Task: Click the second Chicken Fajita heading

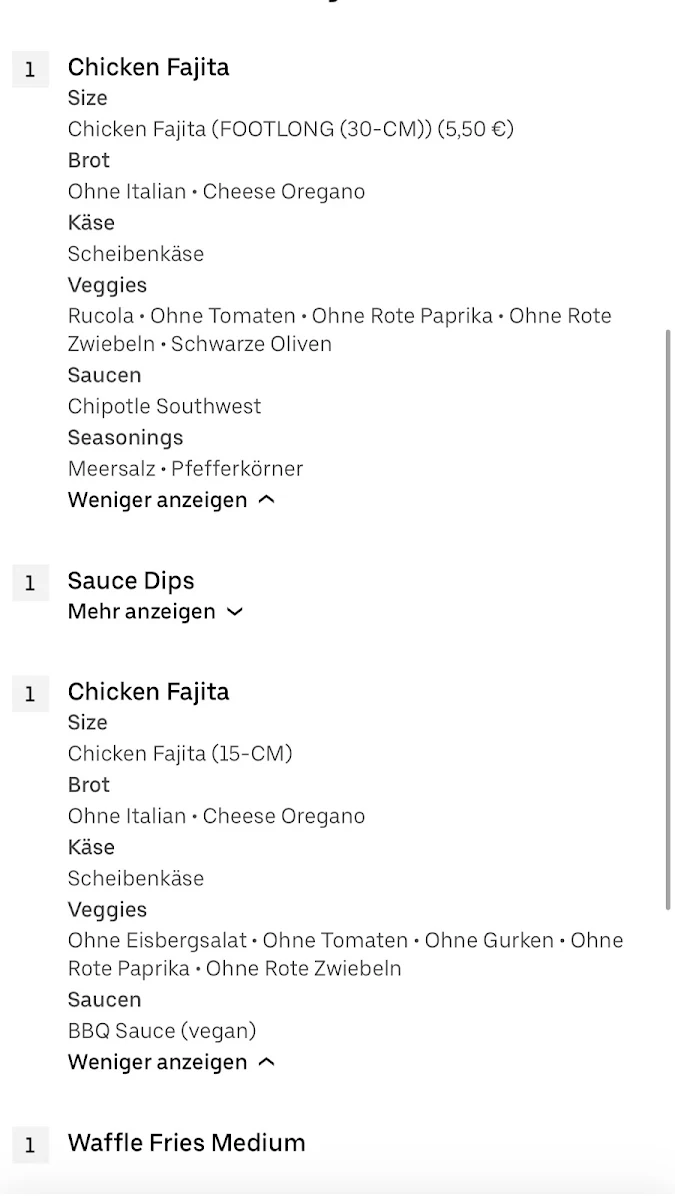Action: coord(148,692)
